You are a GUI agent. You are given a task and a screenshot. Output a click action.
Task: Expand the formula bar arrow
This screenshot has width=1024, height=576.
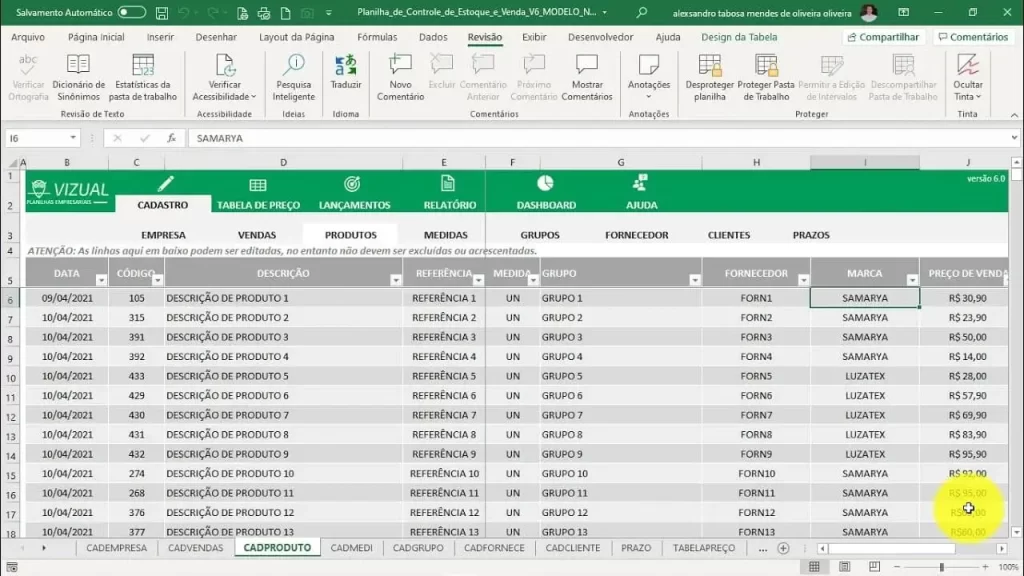[x=1014, y=138]
